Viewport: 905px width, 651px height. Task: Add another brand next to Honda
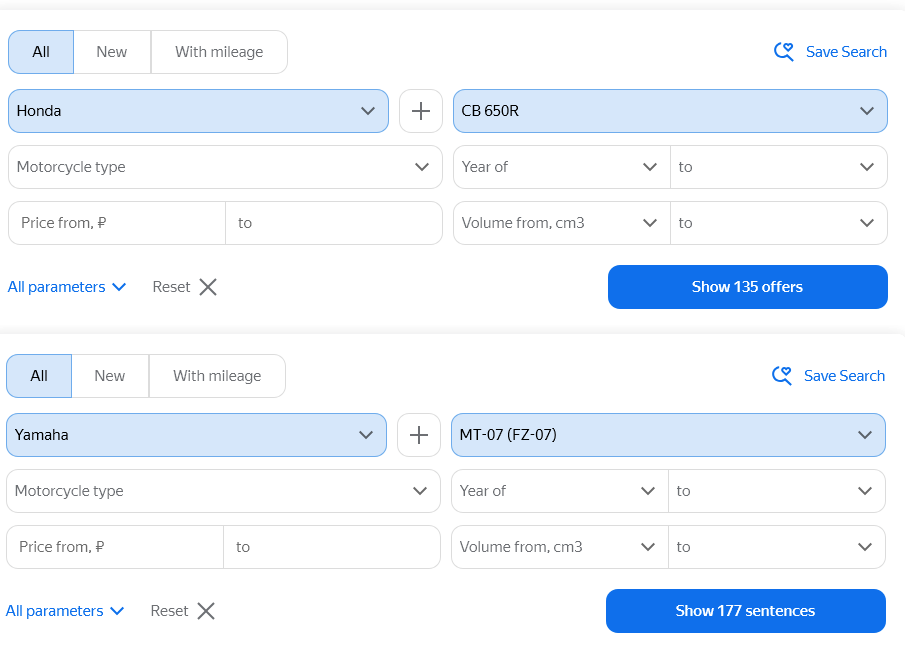point(421,111)
